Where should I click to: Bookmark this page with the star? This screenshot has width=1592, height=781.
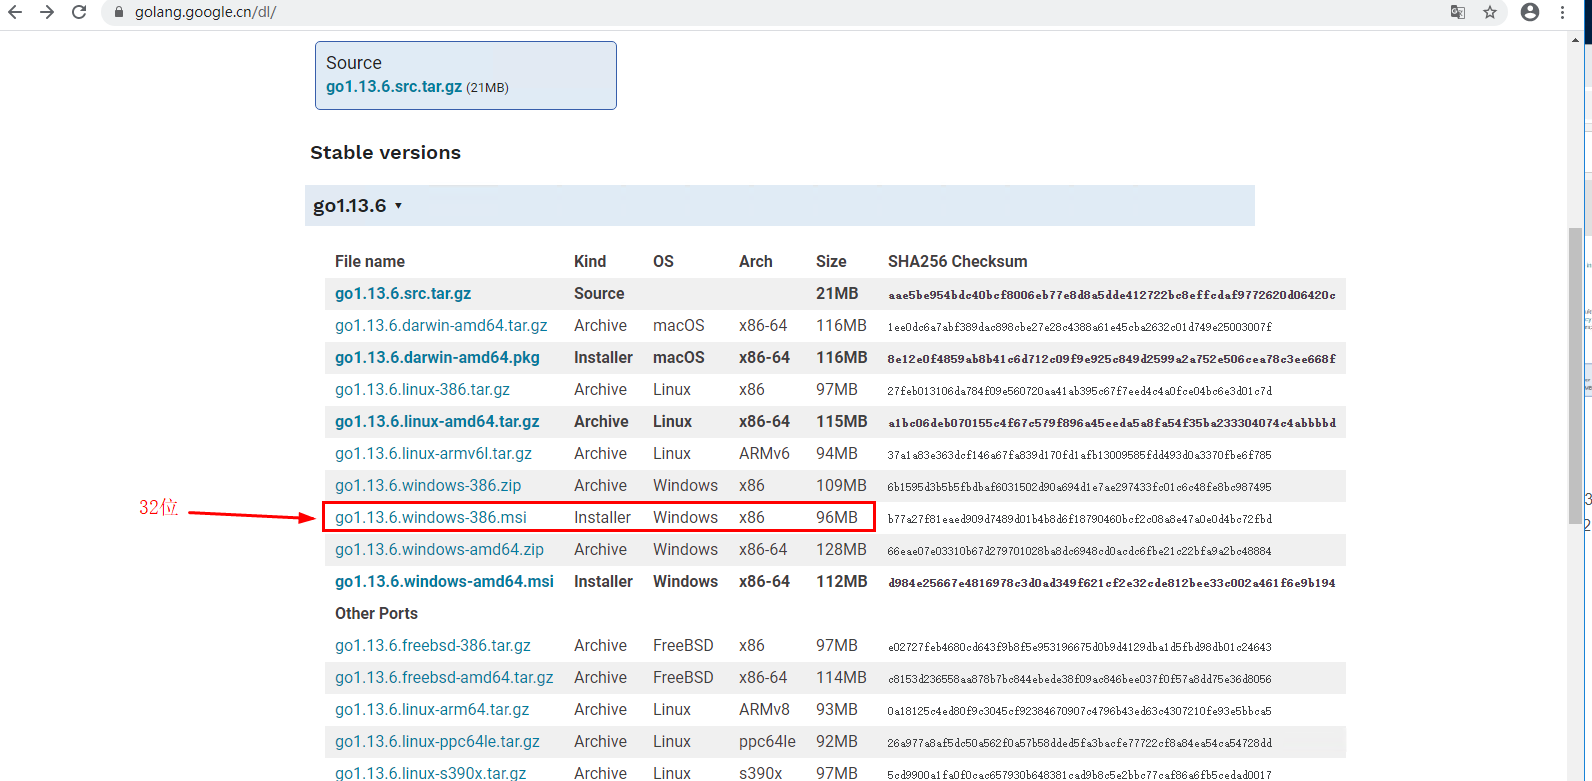coord(1490,12)
